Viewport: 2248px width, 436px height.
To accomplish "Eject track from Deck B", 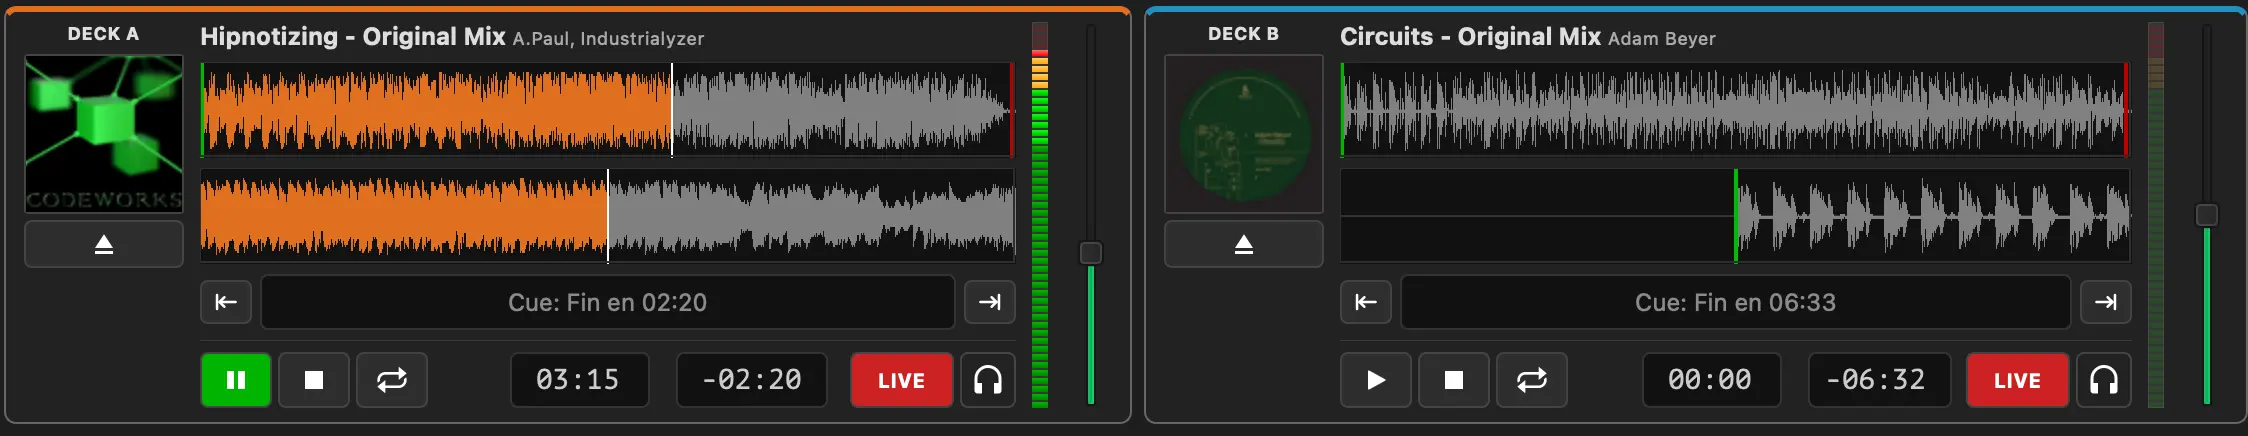I will (x=1244, y=244).
